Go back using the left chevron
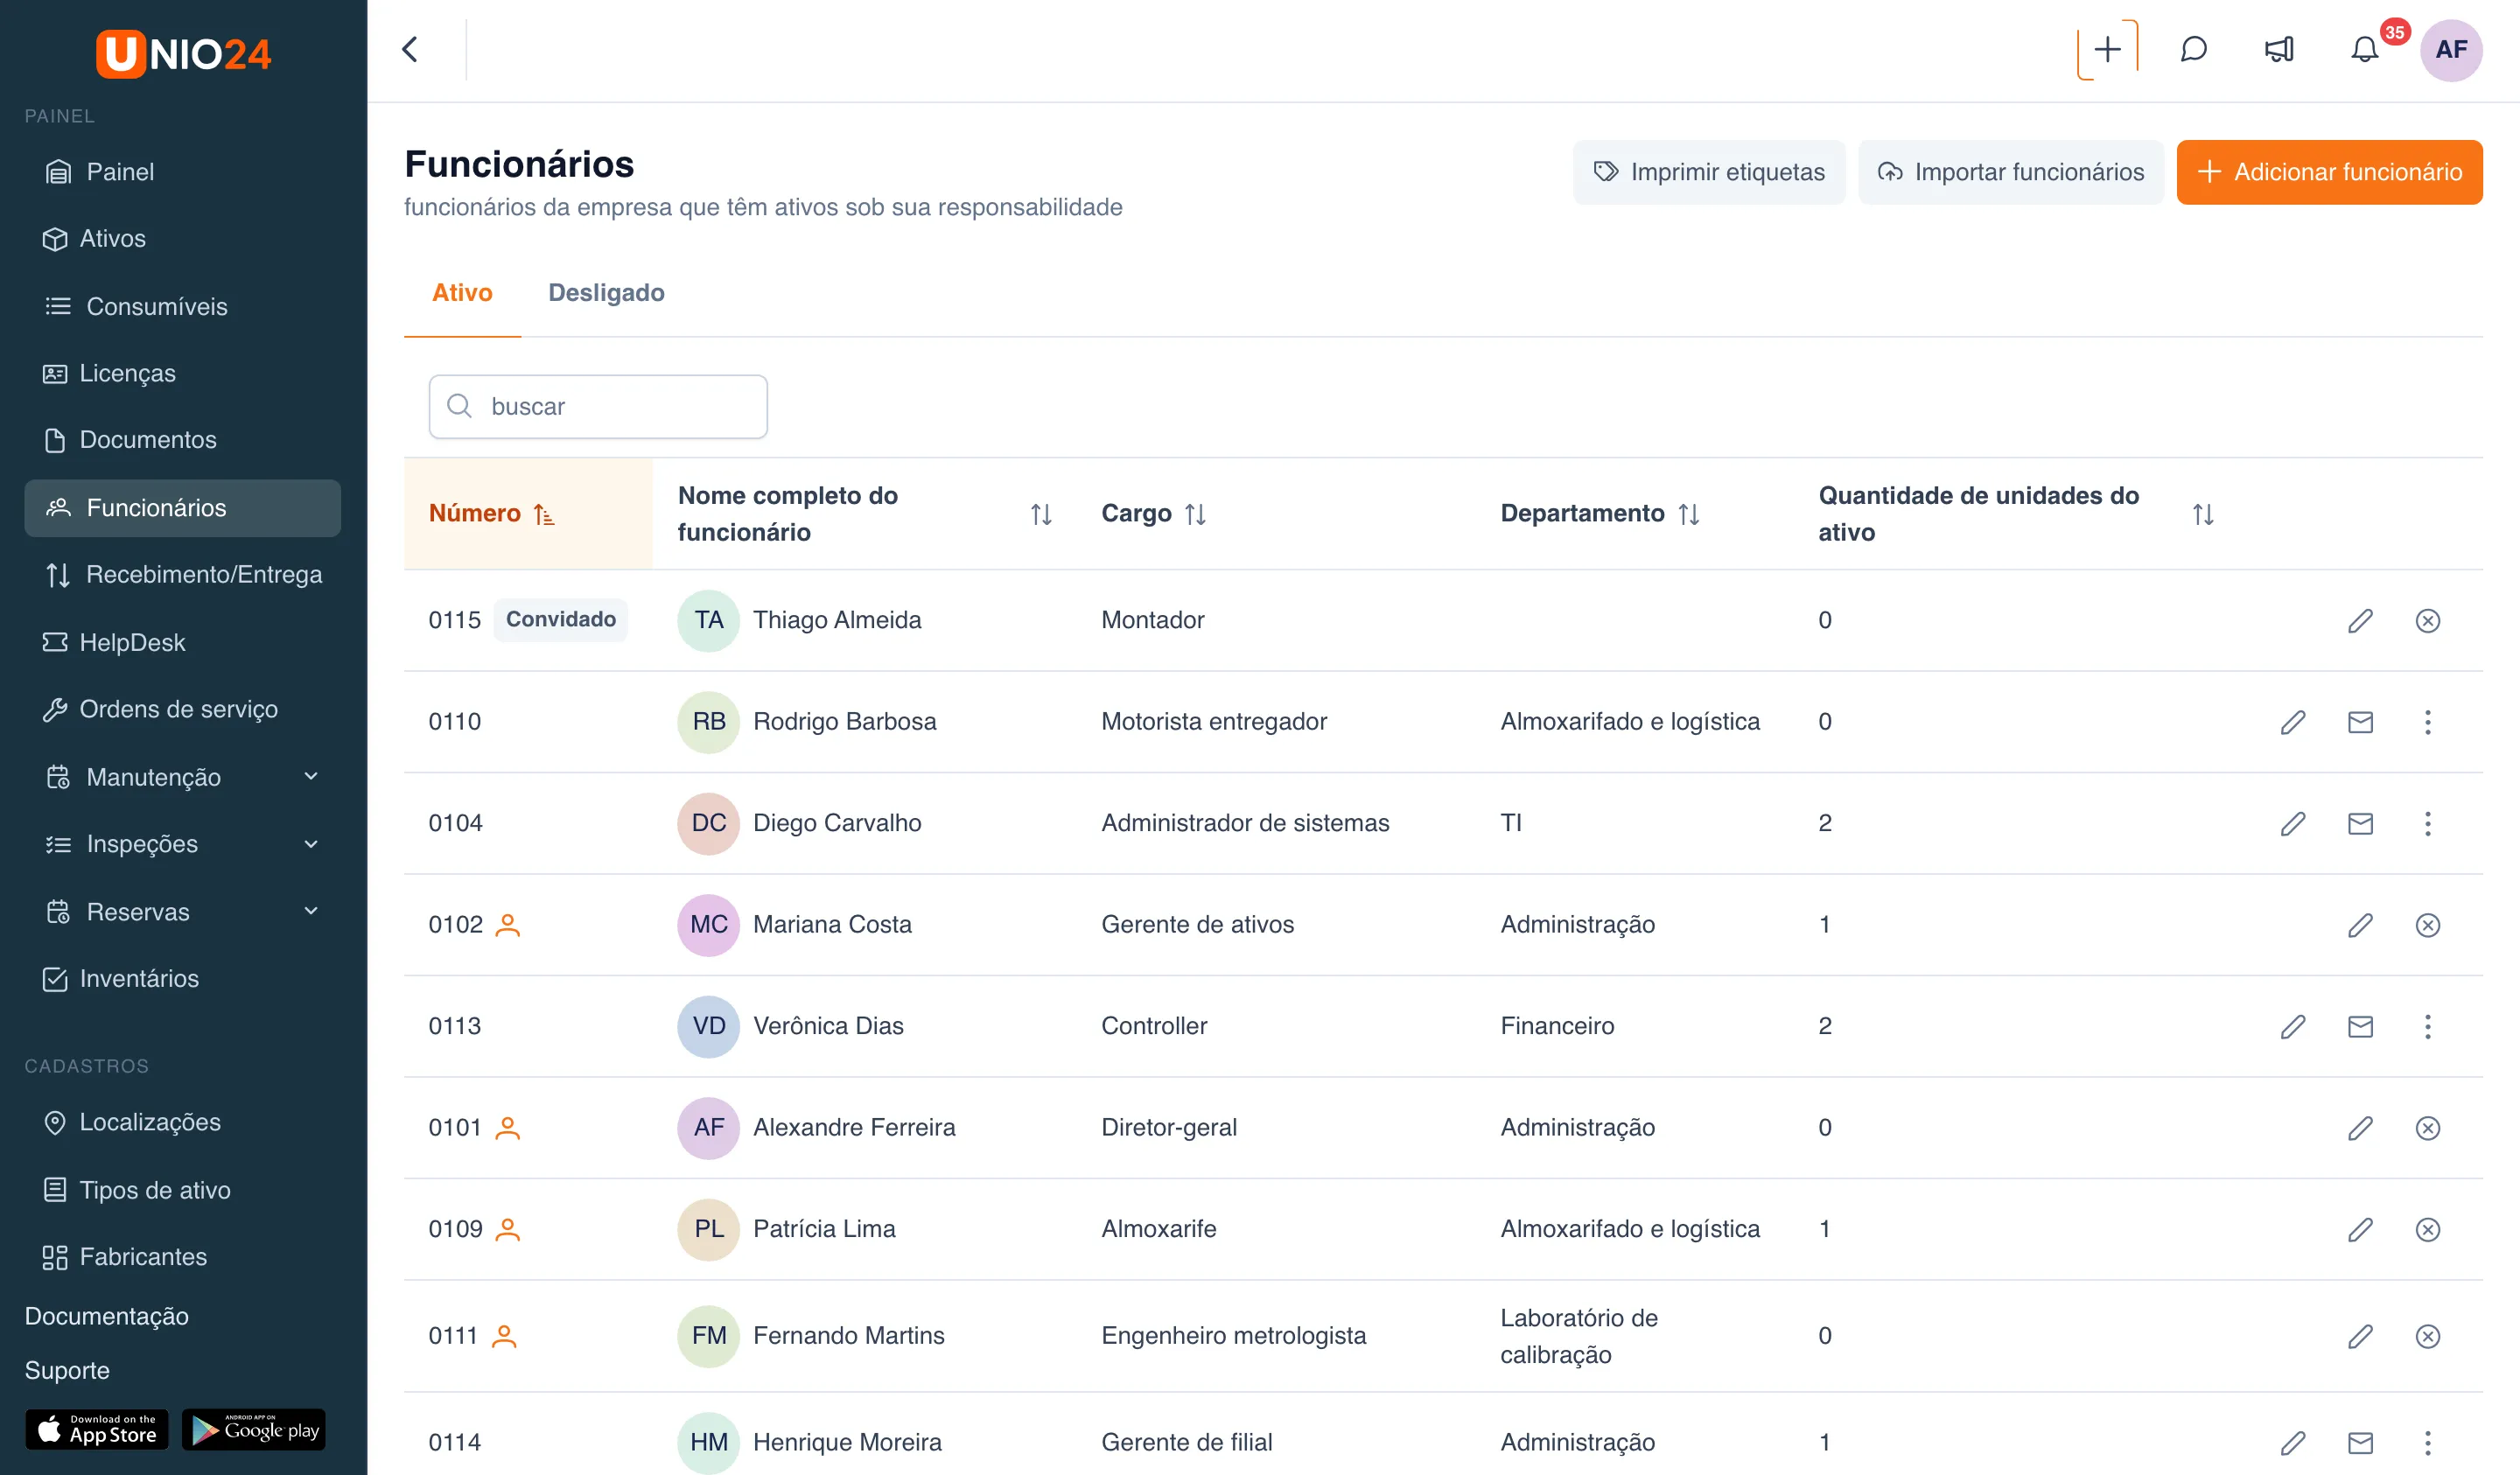Image resolution: width=2520 pixels, height=1475 pixels. tap(410, 49)
